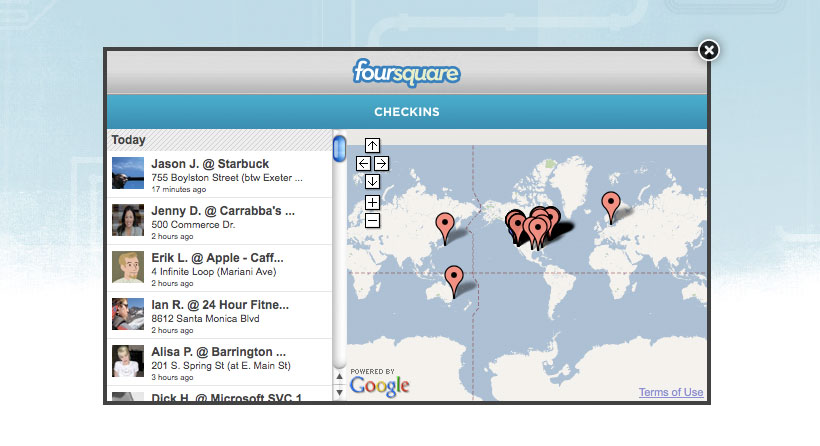Open Ian R. @ 24 Hour Fitne checkin
This screenshot has width=820, height=446.
[219, 316]
